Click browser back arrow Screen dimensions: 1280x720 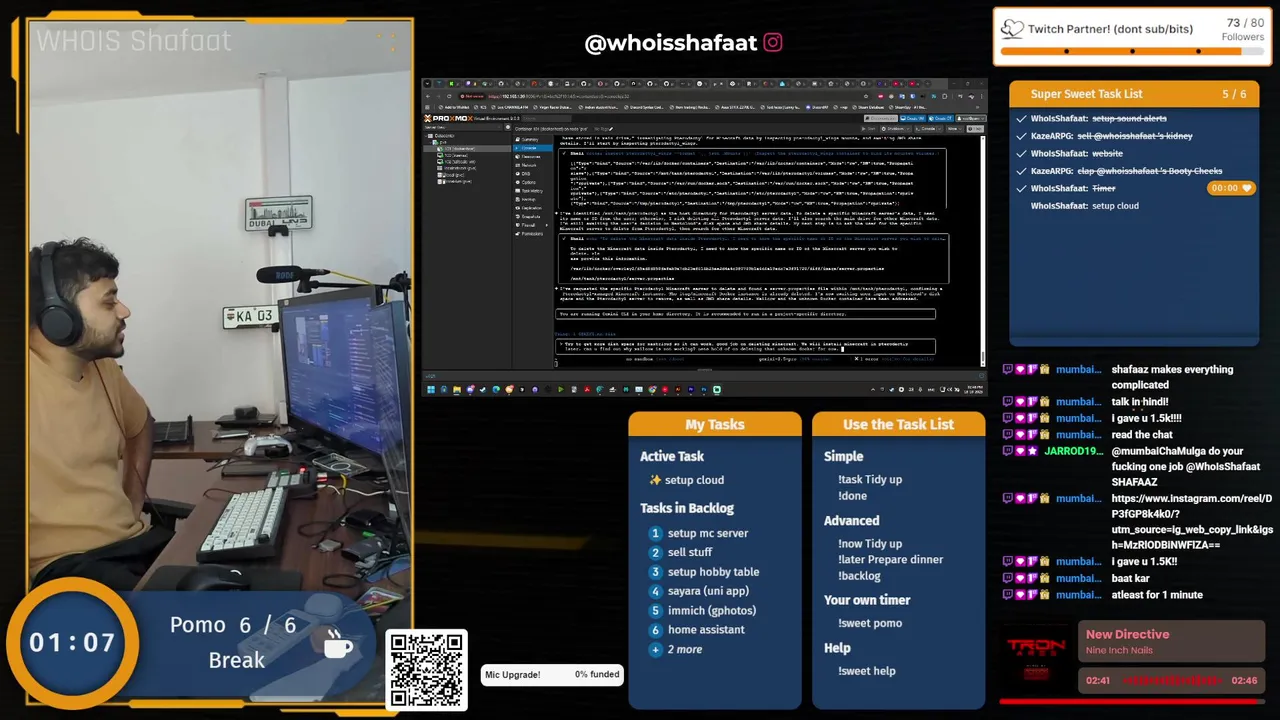coord(428,96)
